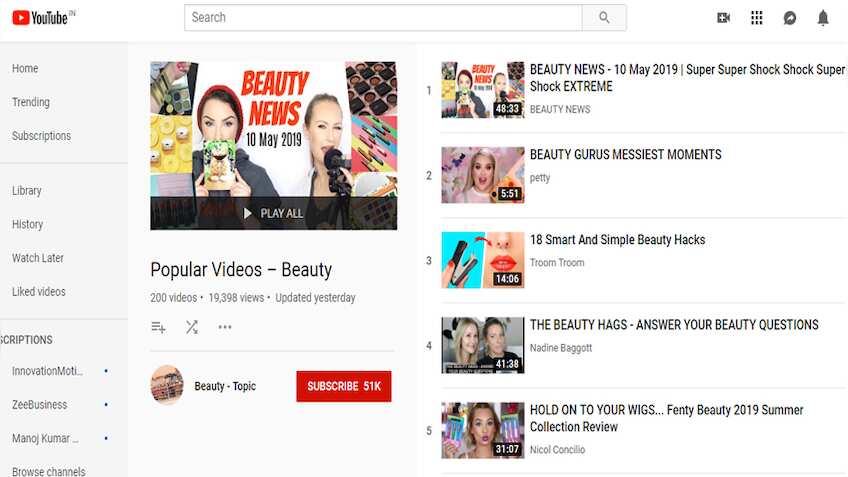Click title THE BEAUTY HAGS - ANSWER YOUR BEAUTY QUESTIONS
Screen dimensions: 848x477
pos(674,324)
